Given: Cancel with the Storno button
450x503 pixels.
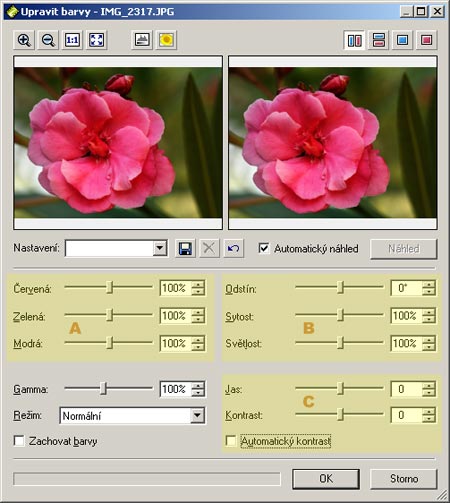Looking at the screenshot, I should click(403, 479).
